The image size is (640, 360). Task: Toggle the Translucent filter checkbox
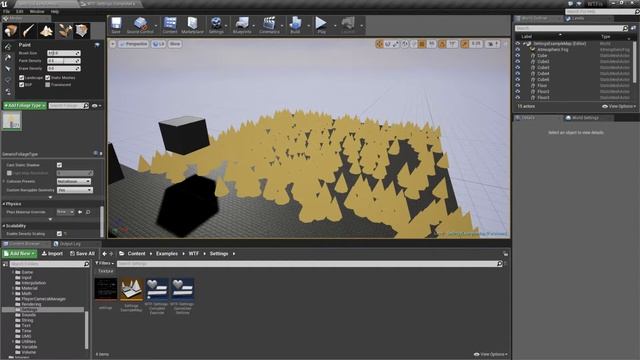(48, 84)
